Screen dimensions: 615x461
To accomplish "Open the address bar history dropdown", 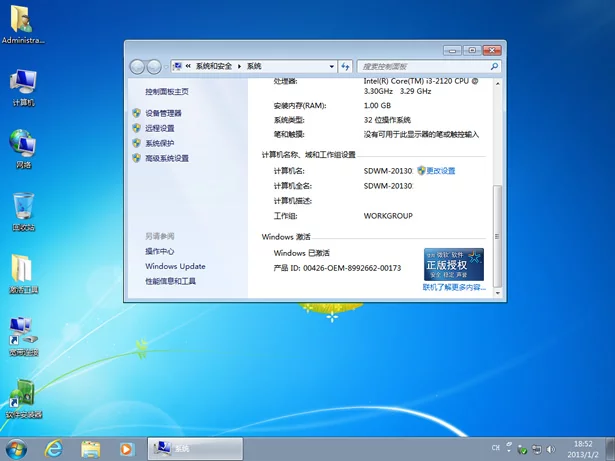I will point(332,67).
